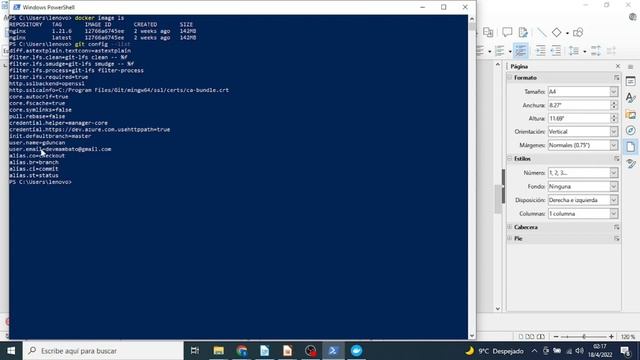Image resolution: width=640 pixels, height=360 pixels.
Task: Click the ordered list icon in Writer
Action: [500, 51]
